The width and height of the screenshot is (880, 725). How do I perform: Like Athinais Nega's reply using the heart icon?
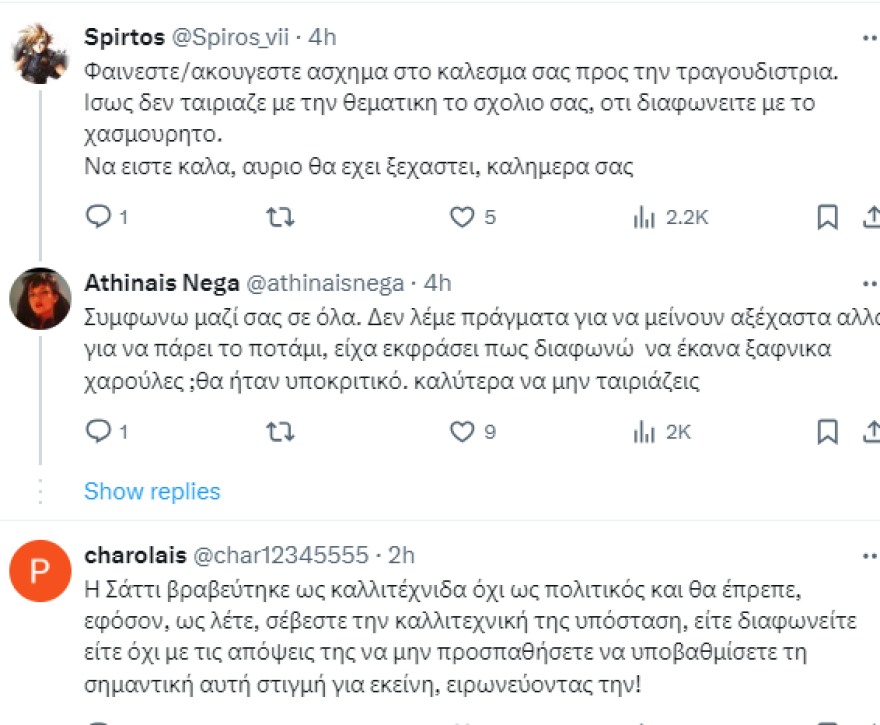coord(460,431)
